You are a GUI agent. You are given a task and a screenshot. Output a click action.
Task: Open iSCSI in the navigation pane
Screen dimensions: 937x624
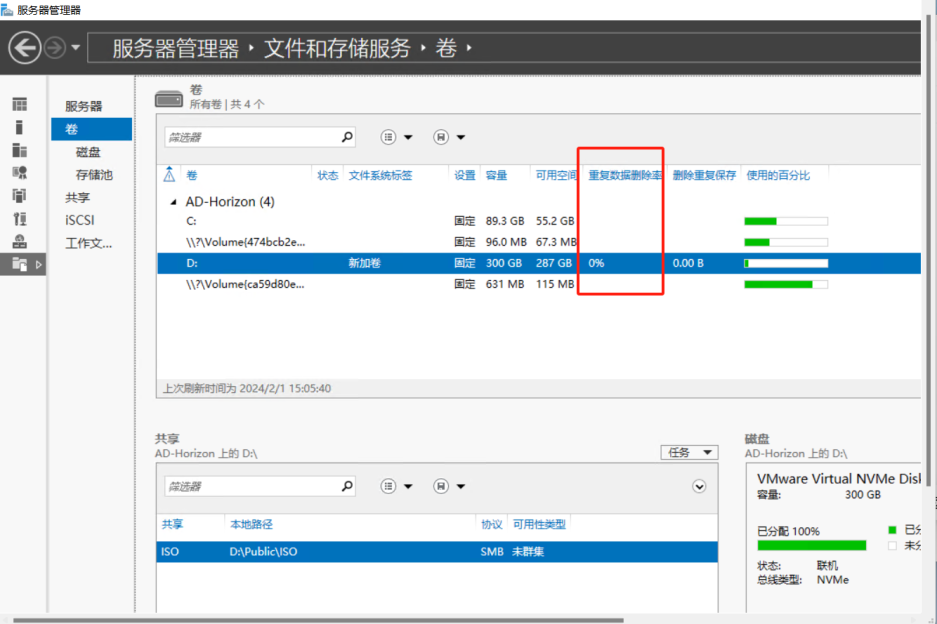pos(79,220)
